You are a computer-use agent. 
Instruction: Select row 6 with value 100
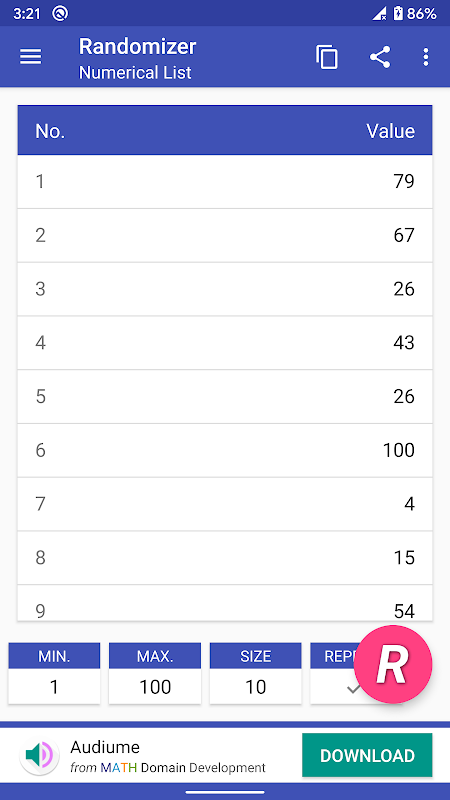[225, 451]
